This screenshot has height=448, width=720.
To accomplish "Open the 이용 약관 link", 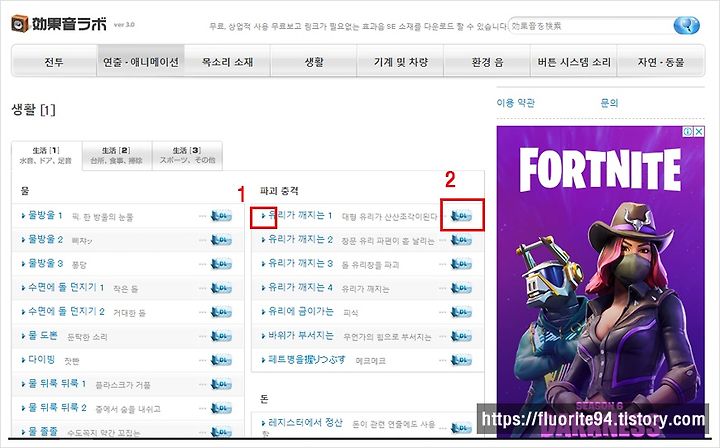I will [x=516, y=103].
